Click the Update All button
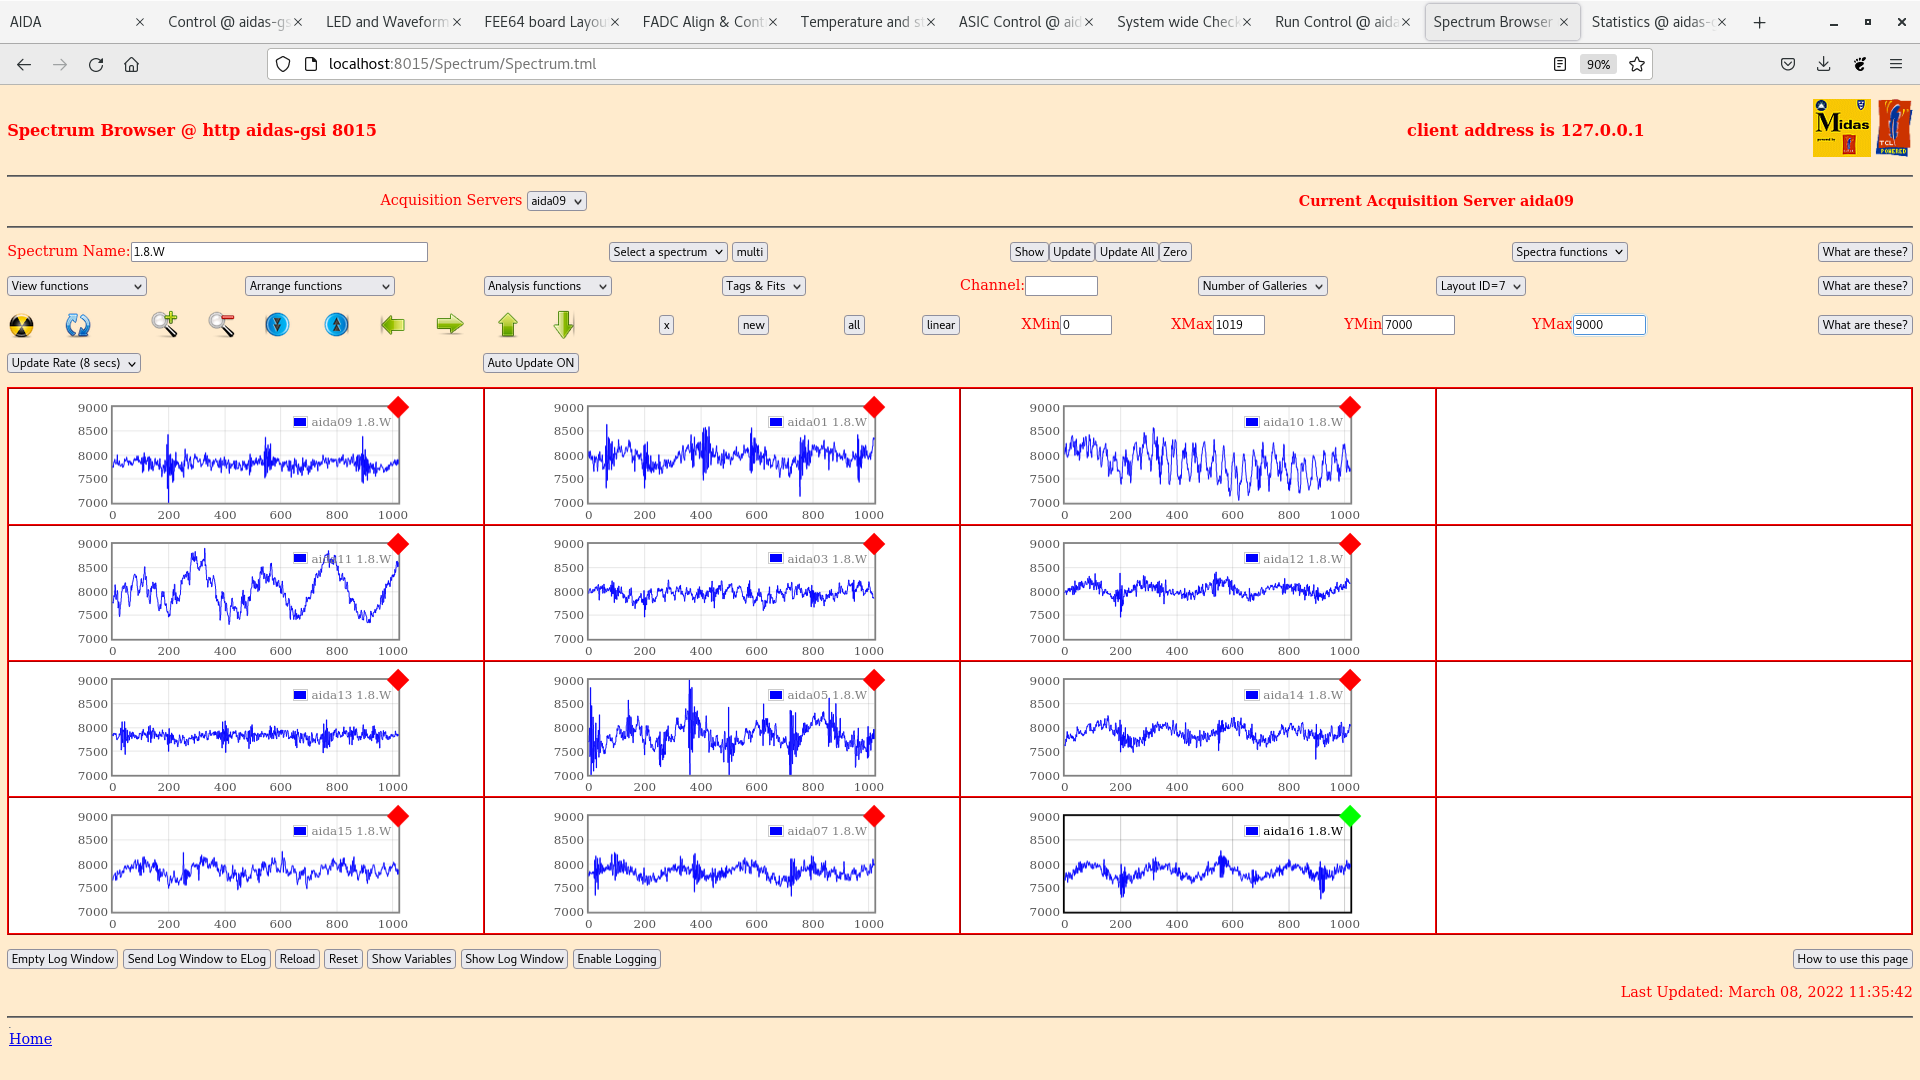This screenshot has height=1080, width=1920. point(1127,252)
